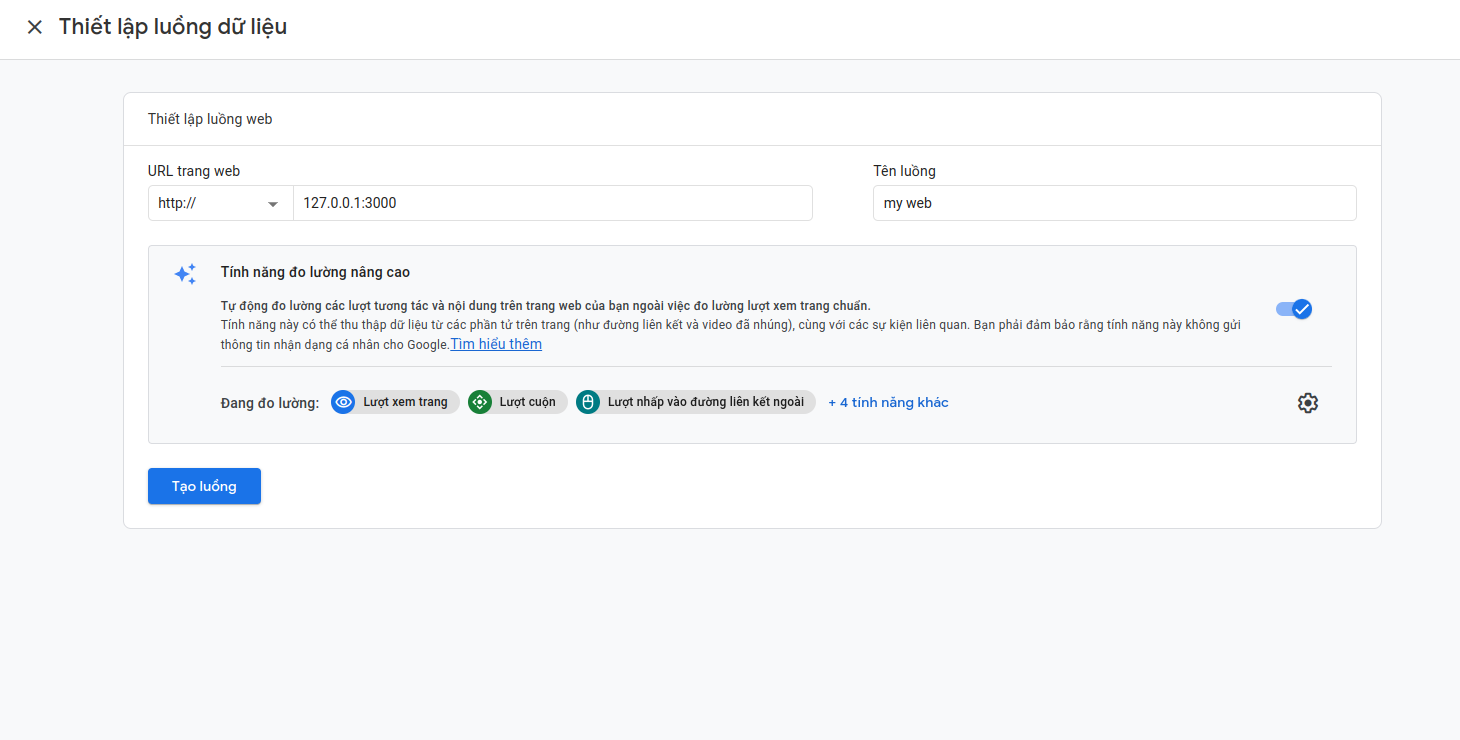
Task: Click the Thiết lập luồng web section header
Action: (x=210, y=119)
